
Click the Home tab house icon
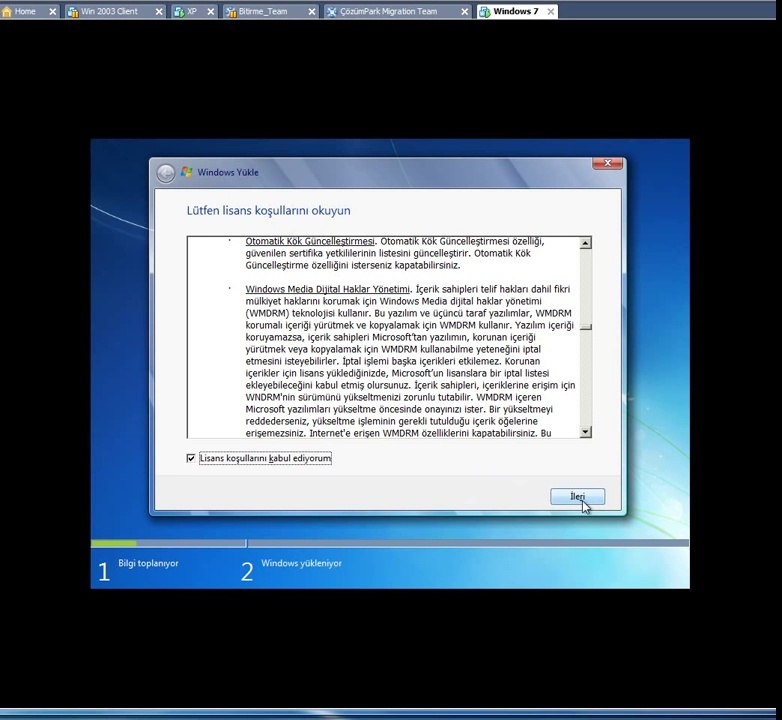coord(7,11)
